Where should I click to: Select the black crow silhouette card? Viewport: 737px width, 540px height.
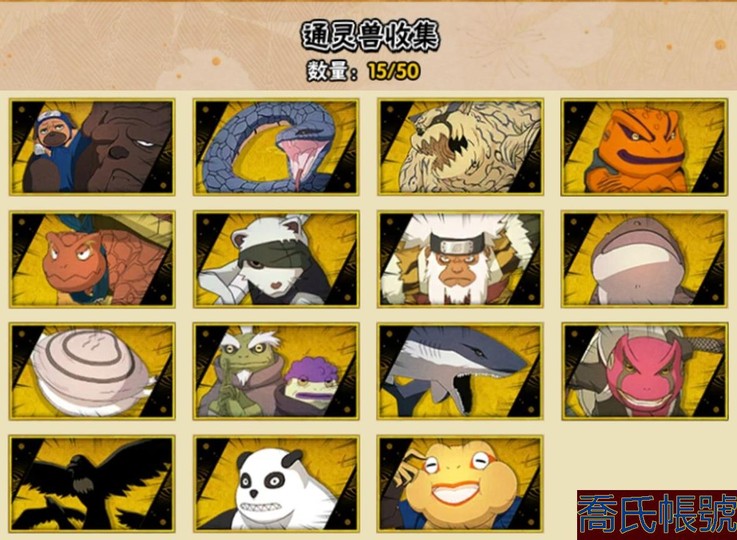92,484
